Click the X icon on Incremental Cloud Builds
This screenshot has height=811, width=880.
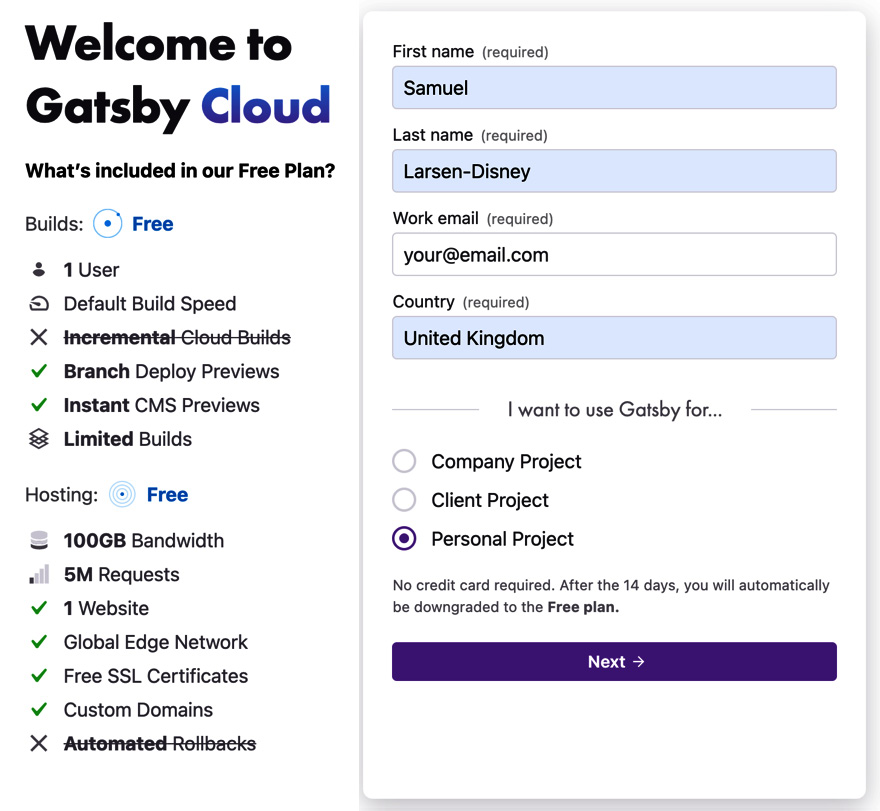point(38,337)
